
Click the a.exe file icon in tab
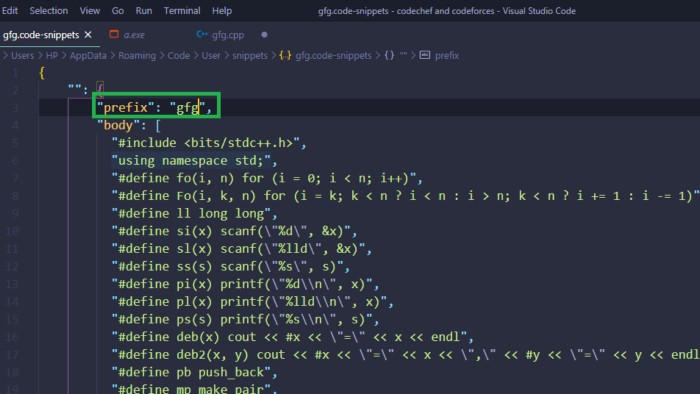point(114,34)
